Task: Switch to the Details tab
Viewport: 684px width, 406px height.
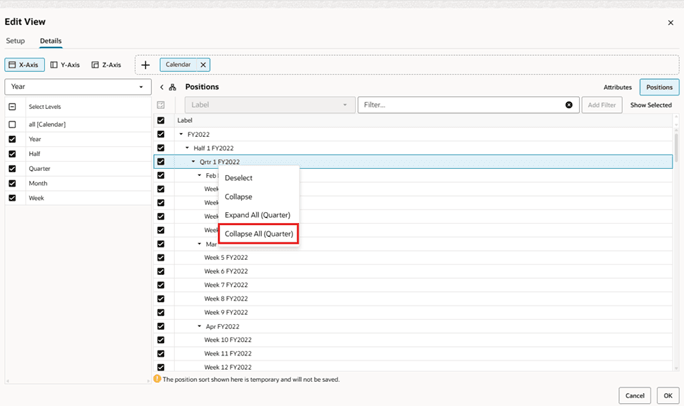Action: [51, 41]
